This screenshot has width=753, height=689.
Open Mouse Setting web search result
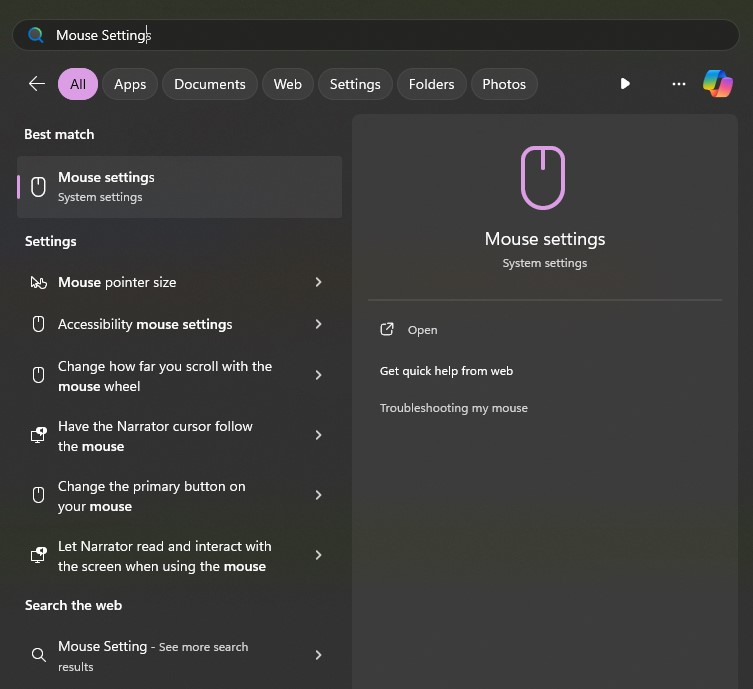click(180, 656)
